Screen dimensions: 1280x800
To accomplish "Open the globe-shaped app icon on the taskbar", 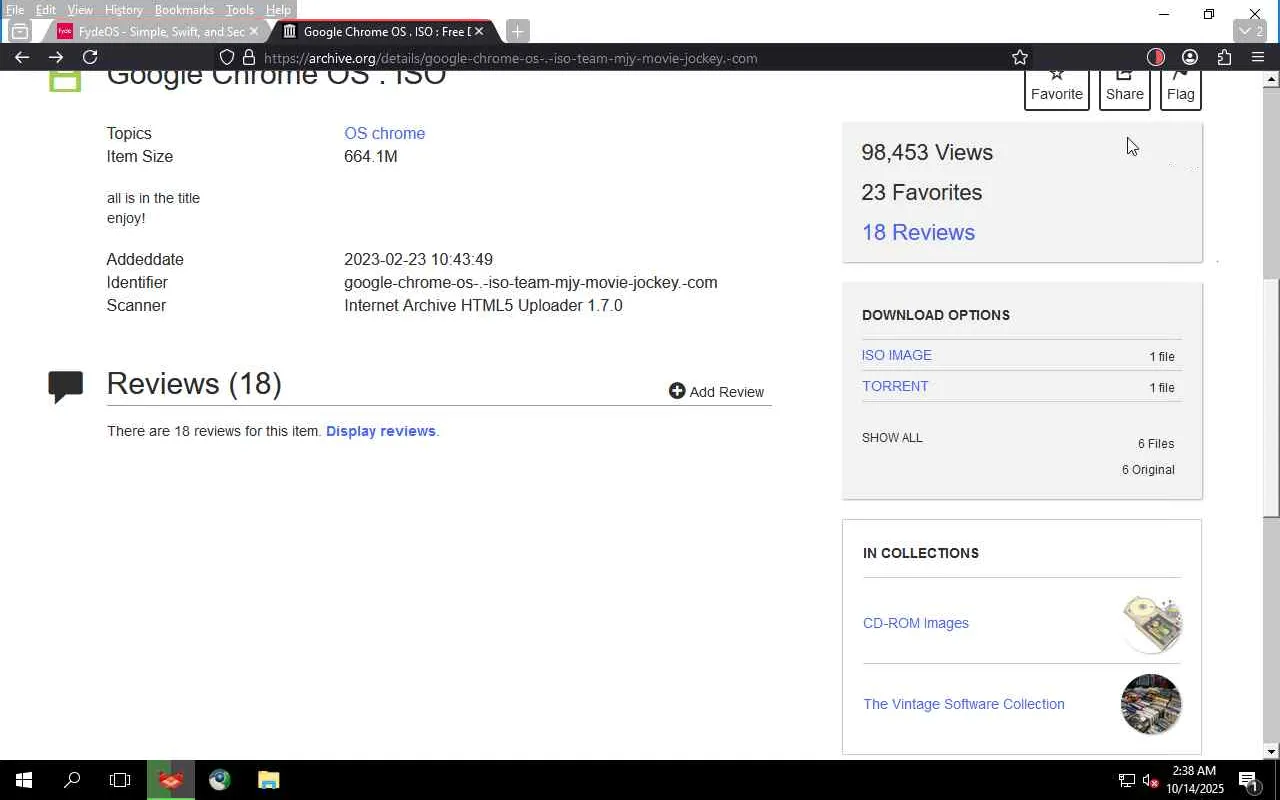I will [220, 780].
